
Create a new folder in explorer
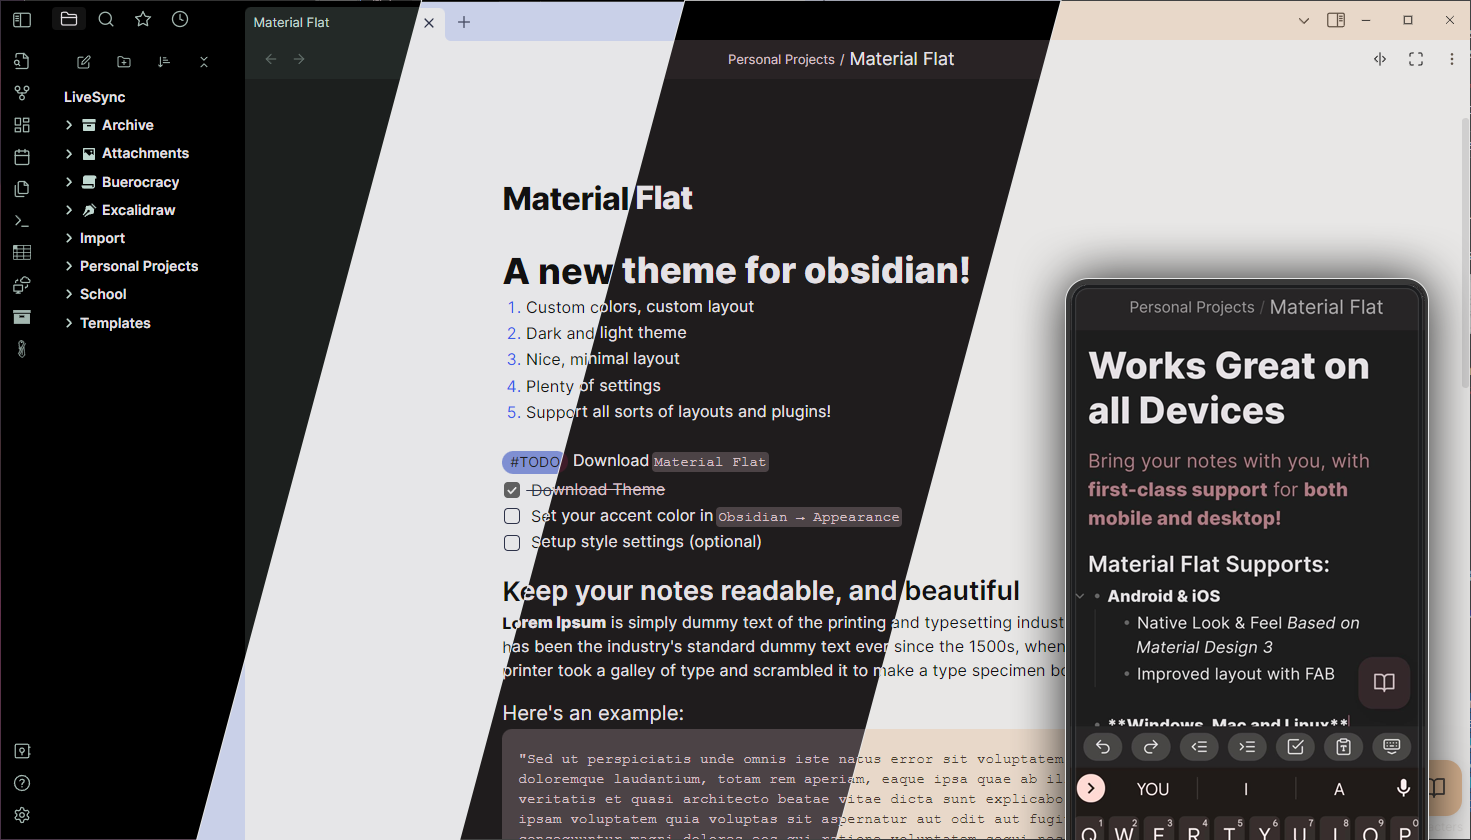tap(124, 62)
